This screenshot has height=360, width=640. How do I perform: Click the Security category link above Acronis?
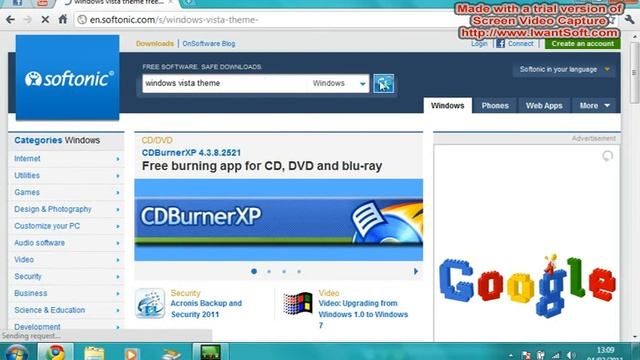point(185,293)
